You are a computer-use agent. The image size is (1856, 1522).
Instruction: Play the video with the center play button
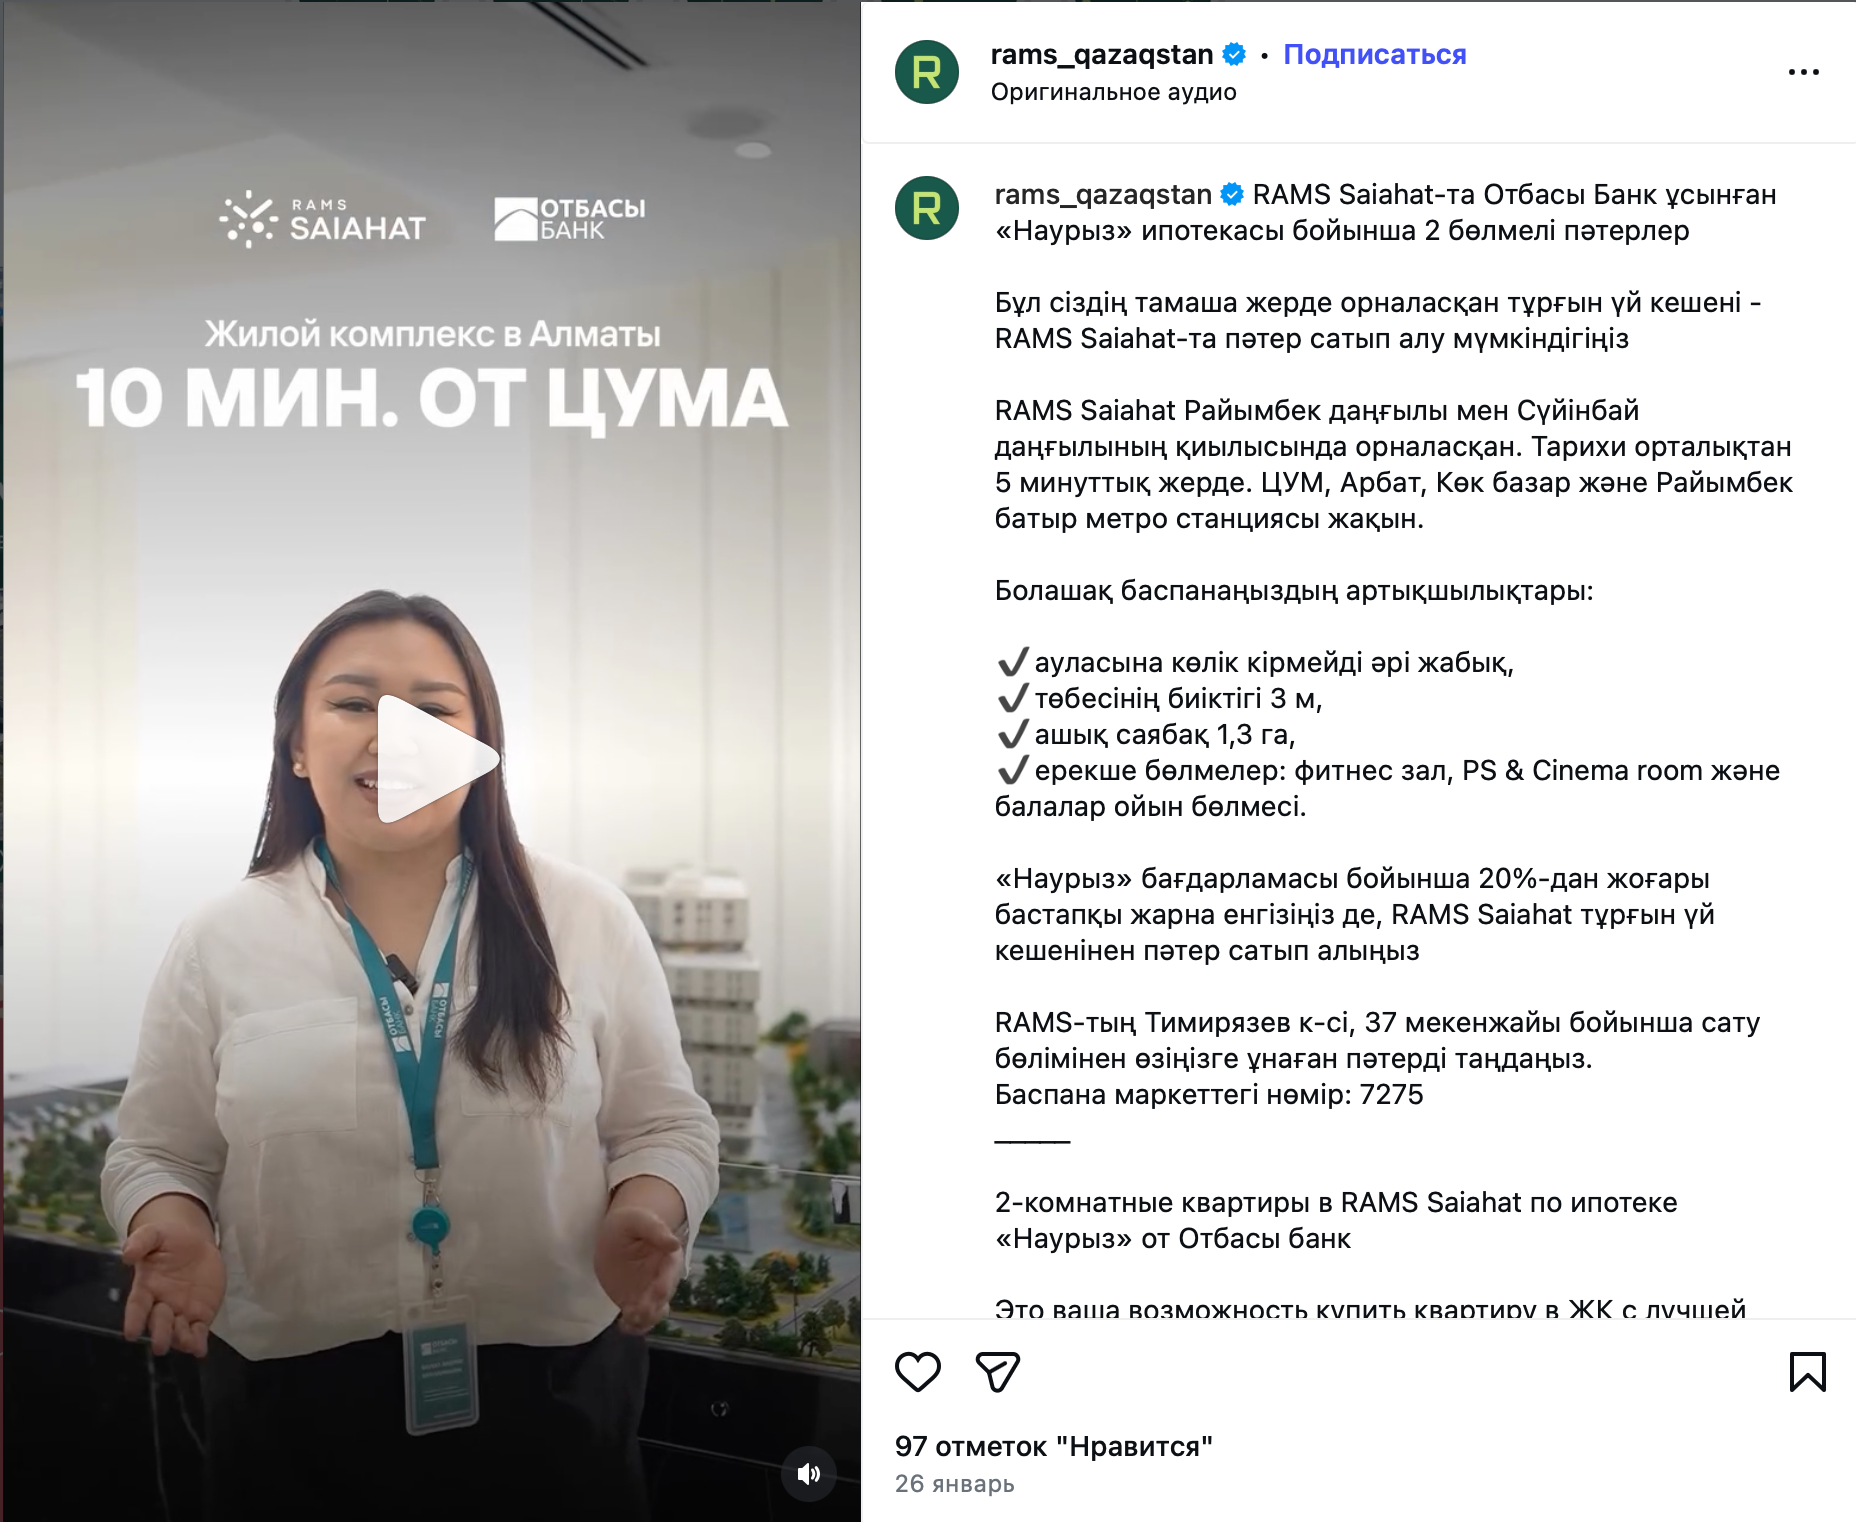[437, 759]
